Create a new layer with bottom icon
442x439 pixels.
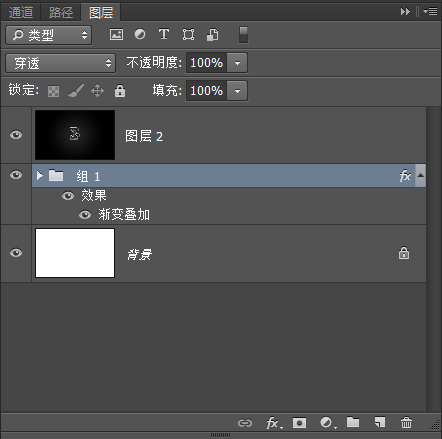(380, 422)
